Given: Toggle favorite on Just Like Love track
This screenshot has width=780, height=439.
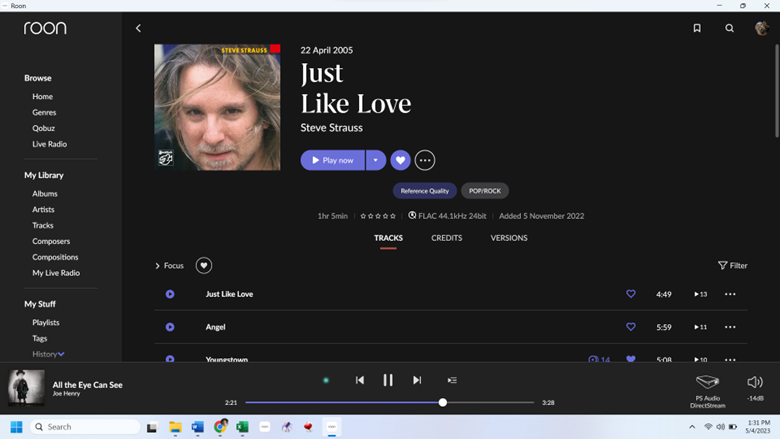Looking at the screenshot, I should 631,294.
